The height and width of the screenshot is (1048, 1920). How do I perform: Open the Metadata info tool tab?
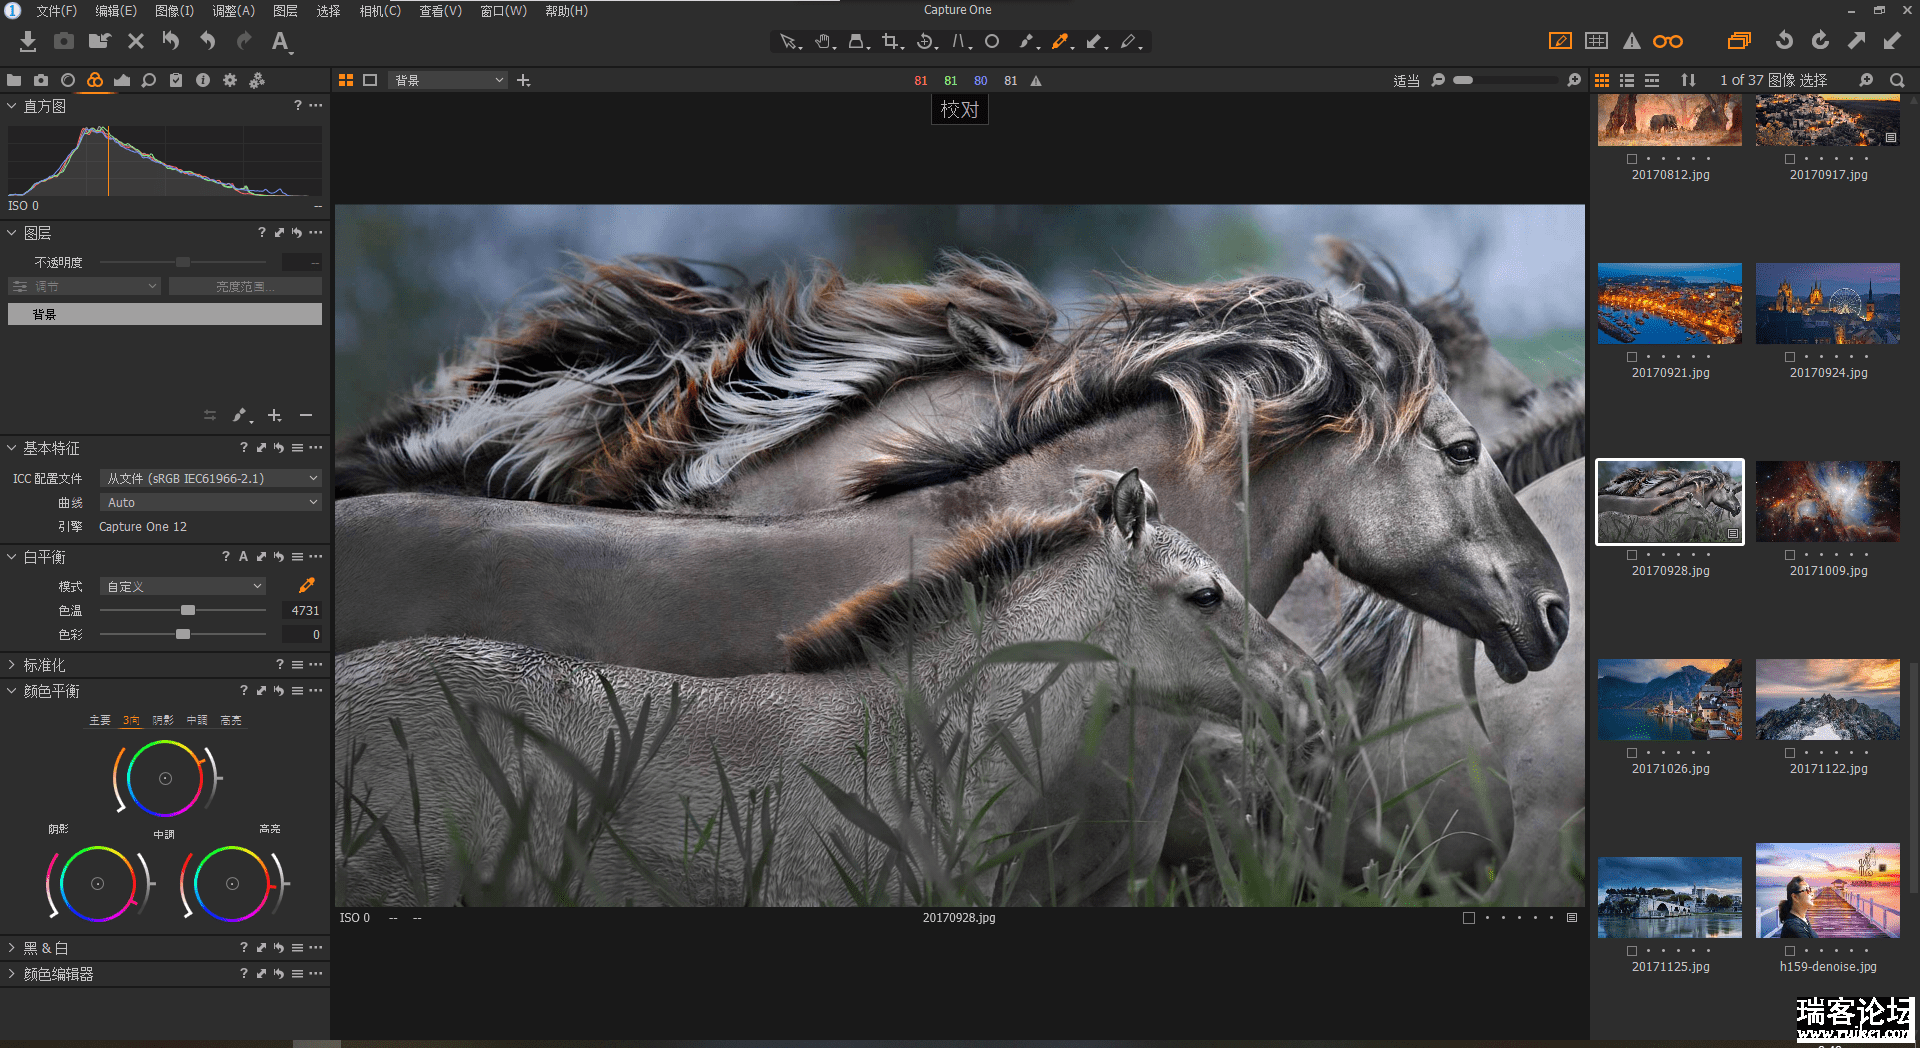point(203,80)
